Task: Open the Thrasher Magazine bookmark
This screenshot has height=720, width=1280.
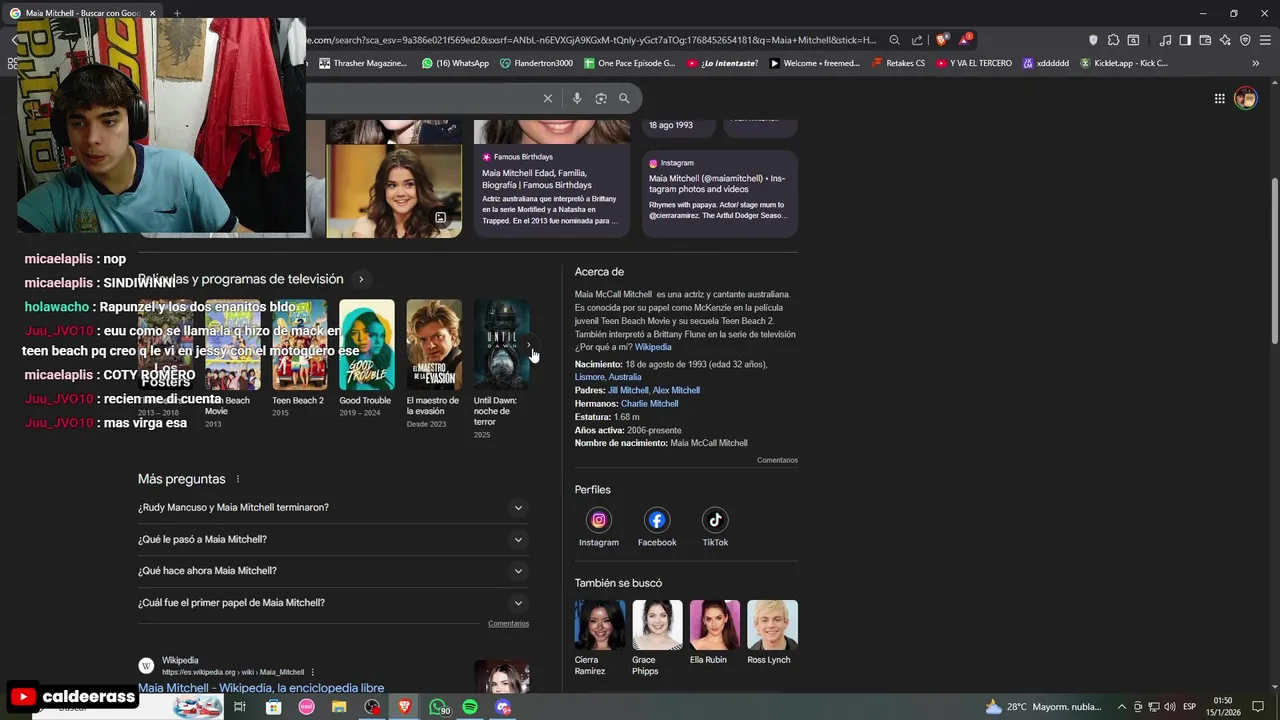Action: pyautogui.click(x=363, y=63)
